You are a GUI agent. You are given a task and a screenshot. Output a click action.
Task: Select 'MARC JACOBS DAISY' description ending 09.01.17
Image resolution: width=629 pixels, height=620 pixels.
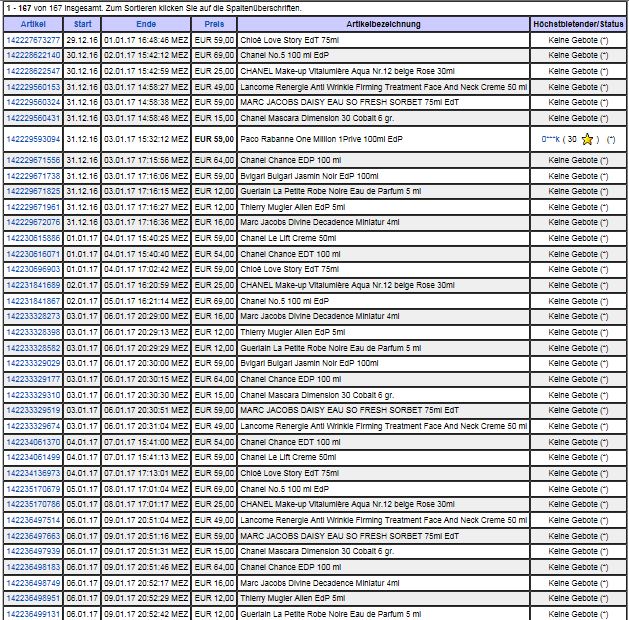pyautogui.click(x=349, y=536)
